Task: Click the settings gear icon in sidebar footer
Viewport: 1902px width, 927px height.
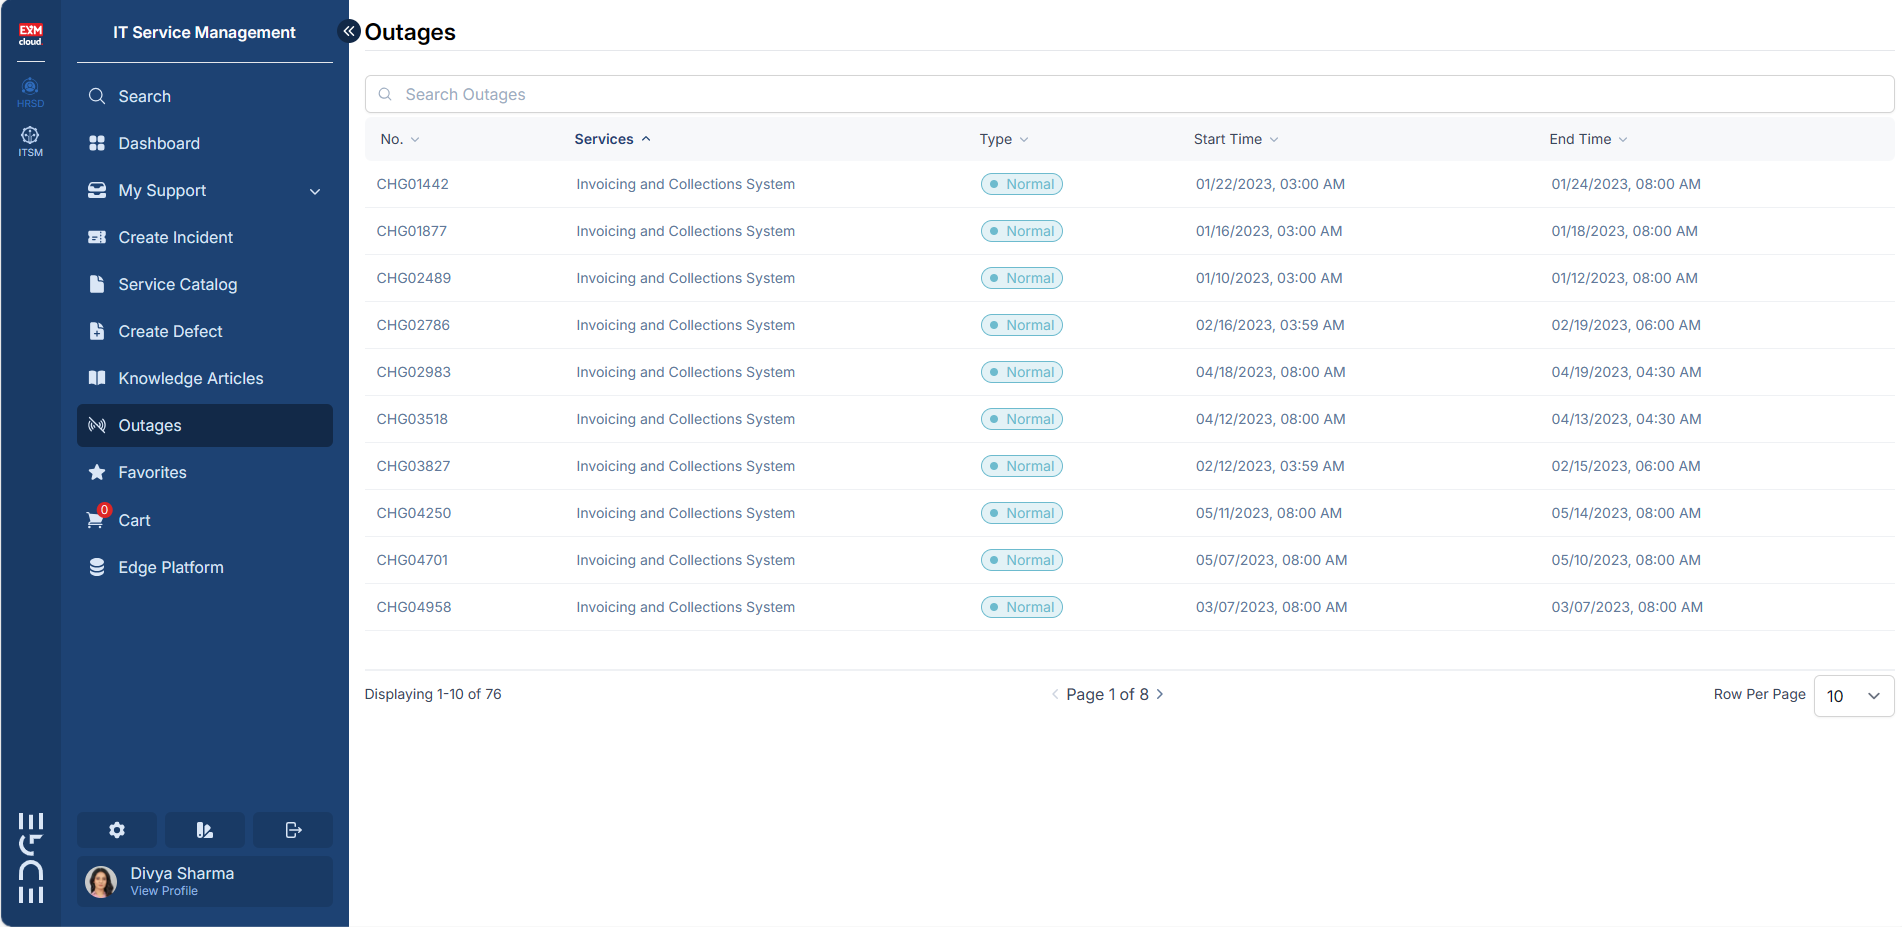Action: 117,830
